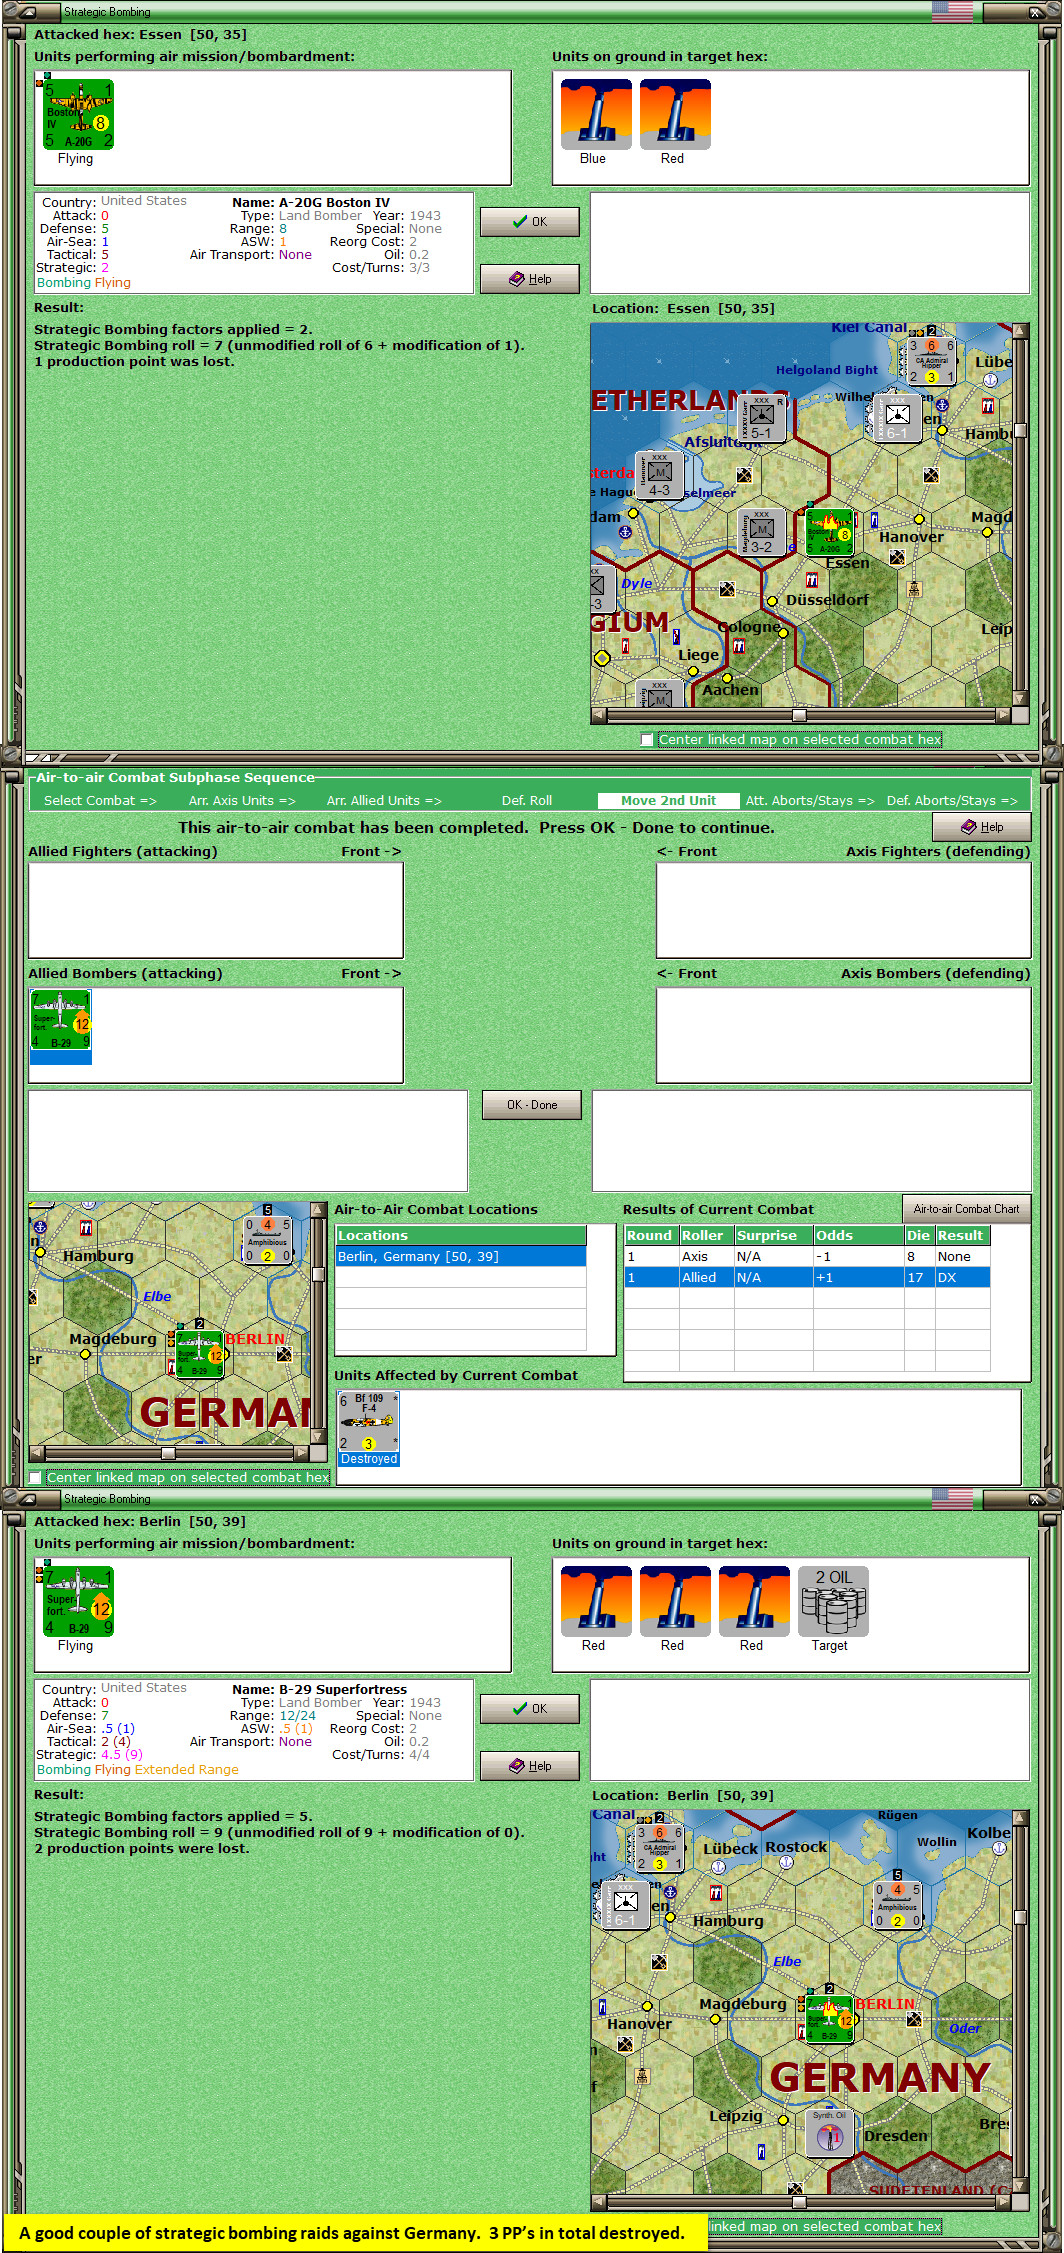The width and height of the screenshot is (1064, 2253).
Task: Click the B-29 counter on Berlin location map
Action: coord(829,2019)
